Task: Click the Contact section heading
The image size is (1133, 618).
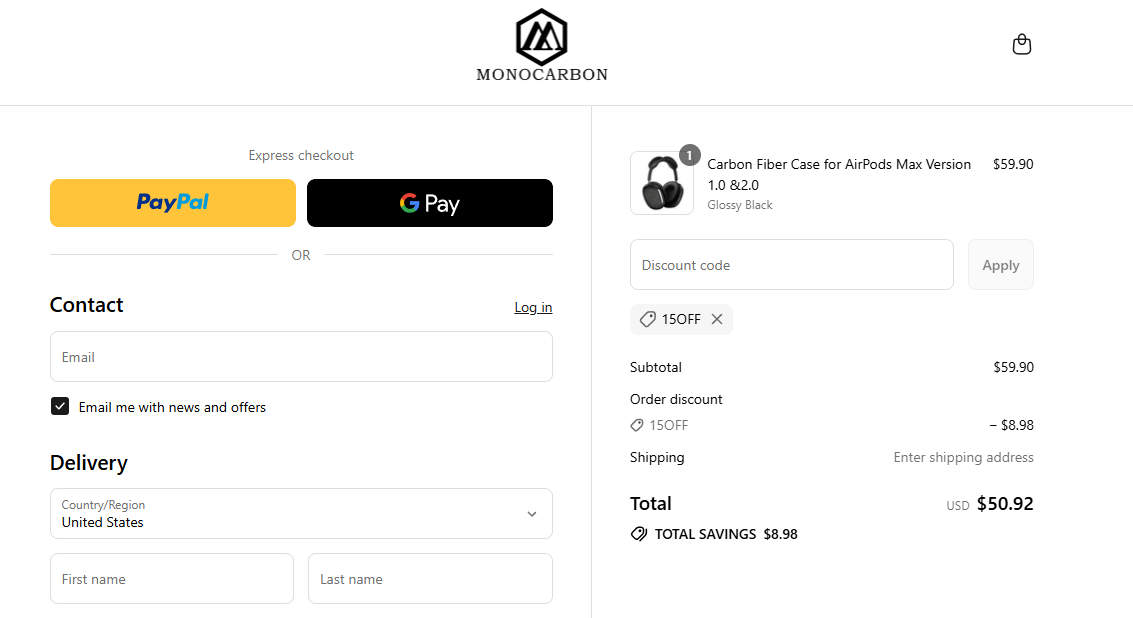Action: [x=87, y=305]
